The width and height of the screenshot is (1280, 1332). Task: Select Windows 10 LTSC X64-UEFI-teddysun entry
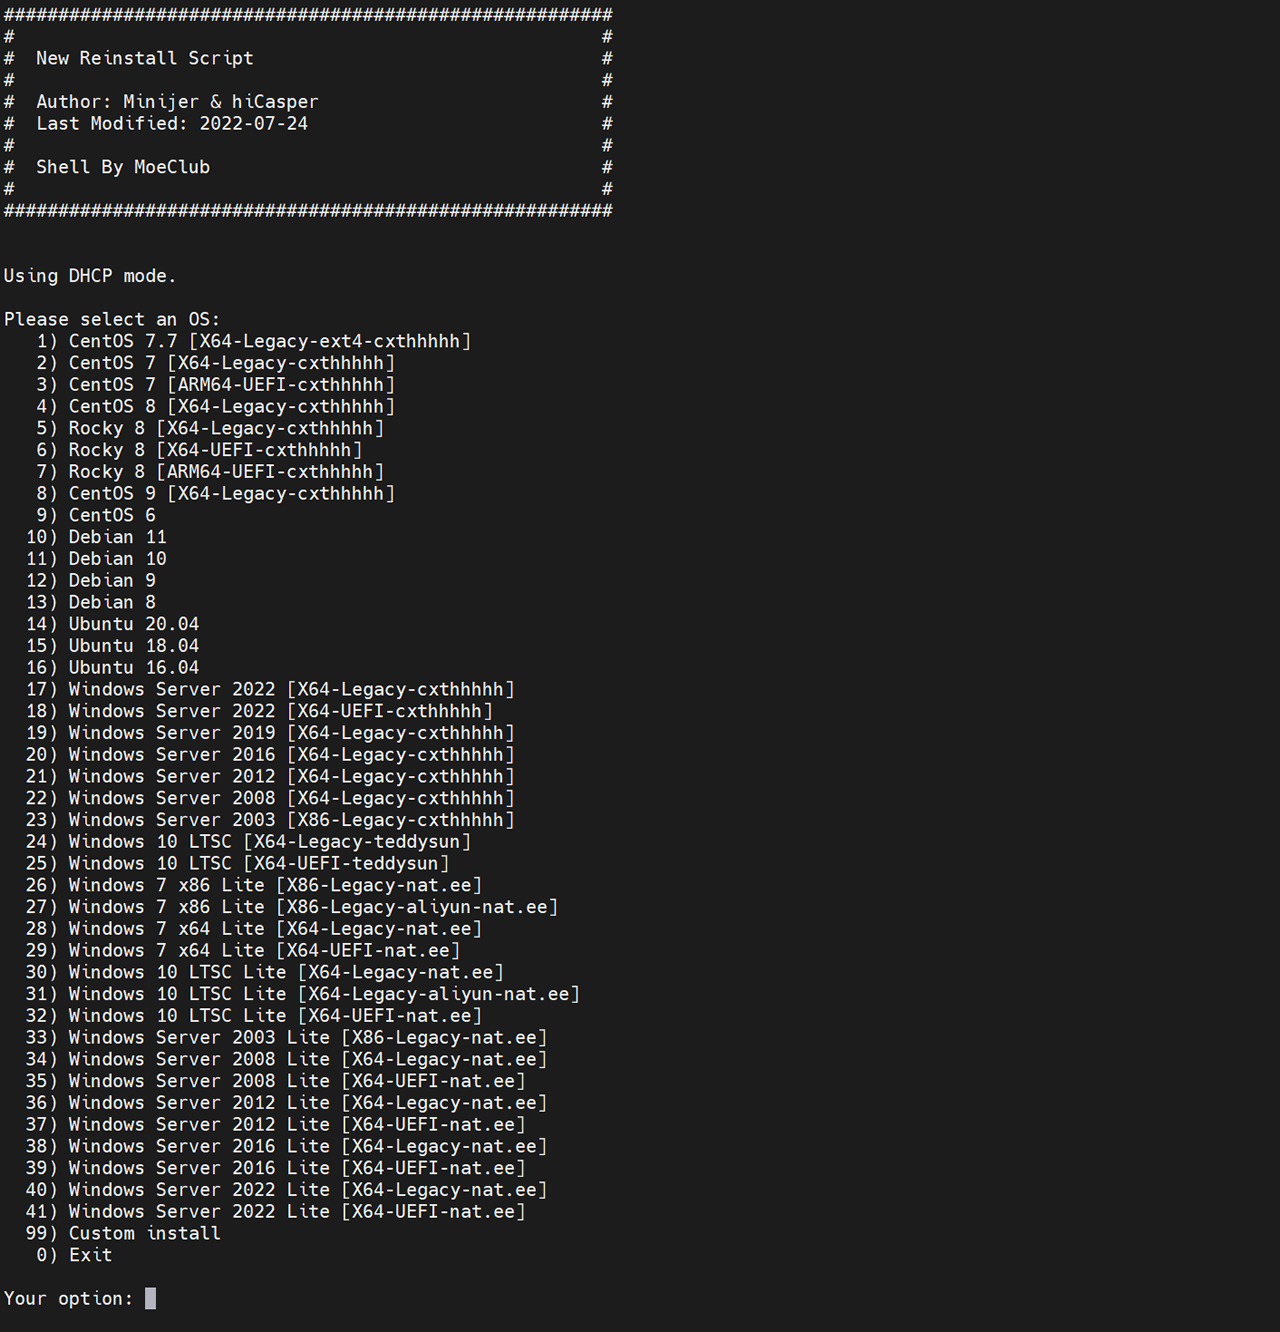(237, 863)
